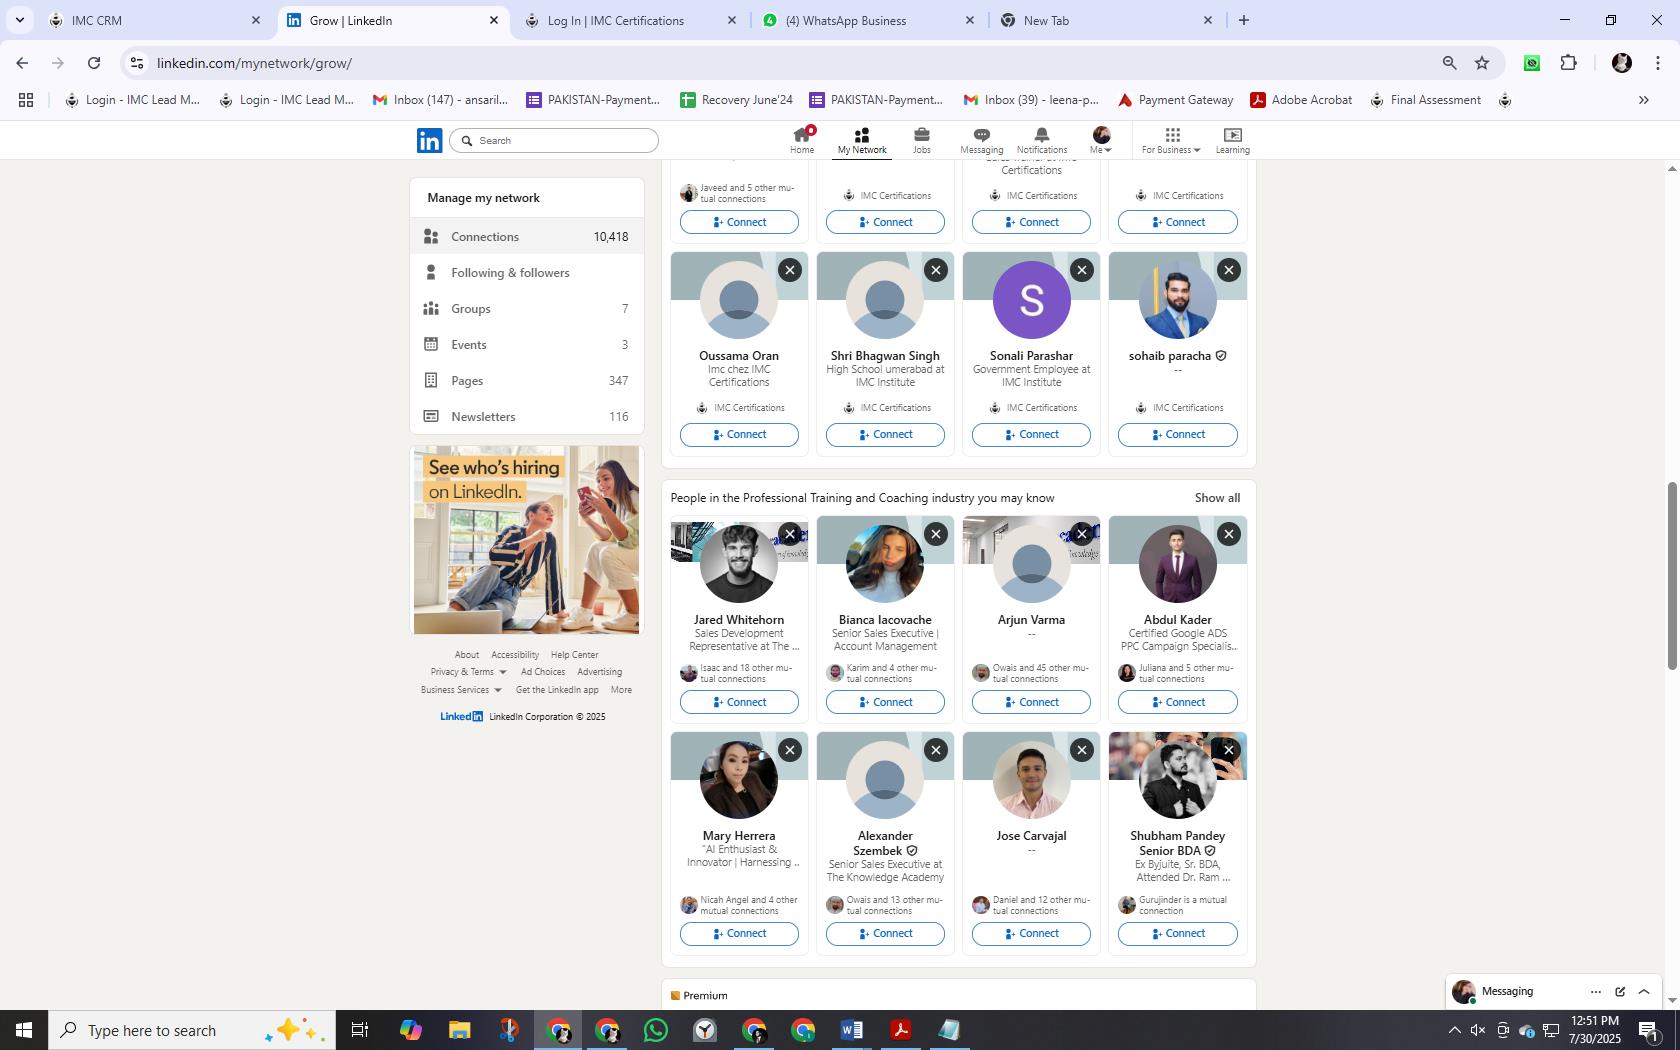Connect with Sonali Parashar

pyautogui.click(x=1031, y=435)
